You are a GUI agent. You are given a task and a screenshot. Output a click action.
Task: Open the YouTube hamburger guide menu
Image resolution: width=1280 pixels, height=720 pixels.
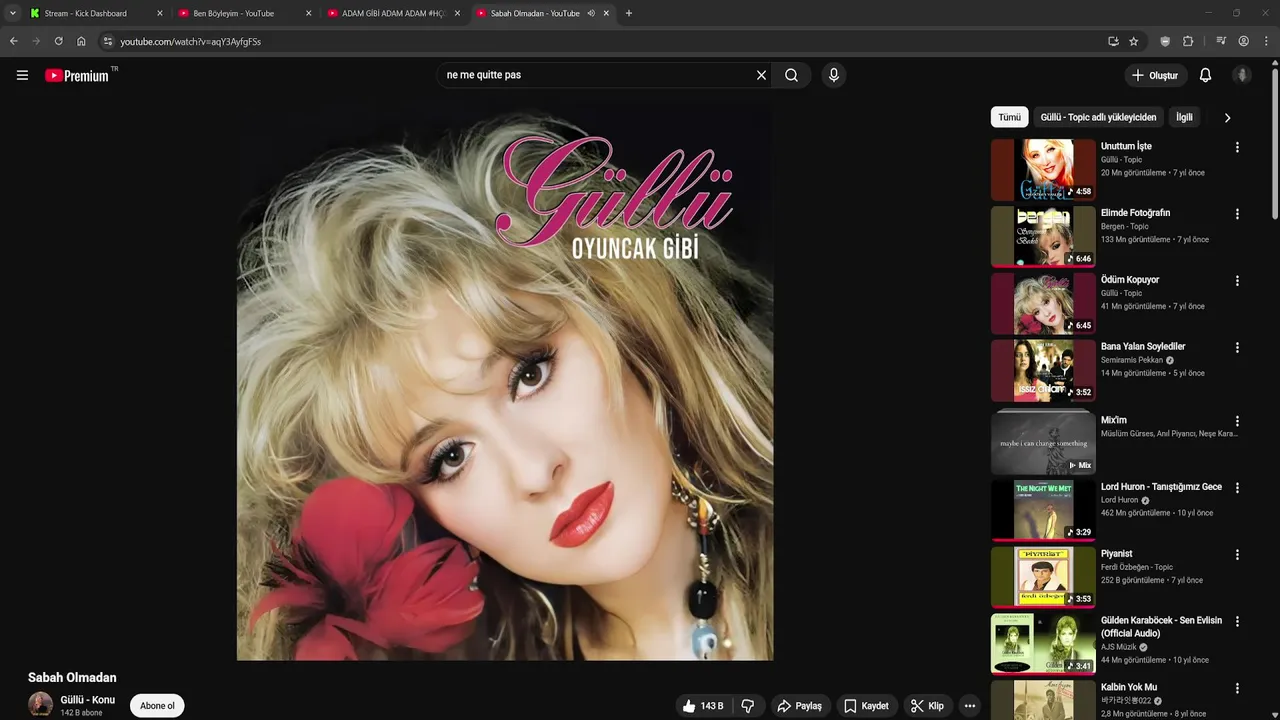click(x=22, y=75)
